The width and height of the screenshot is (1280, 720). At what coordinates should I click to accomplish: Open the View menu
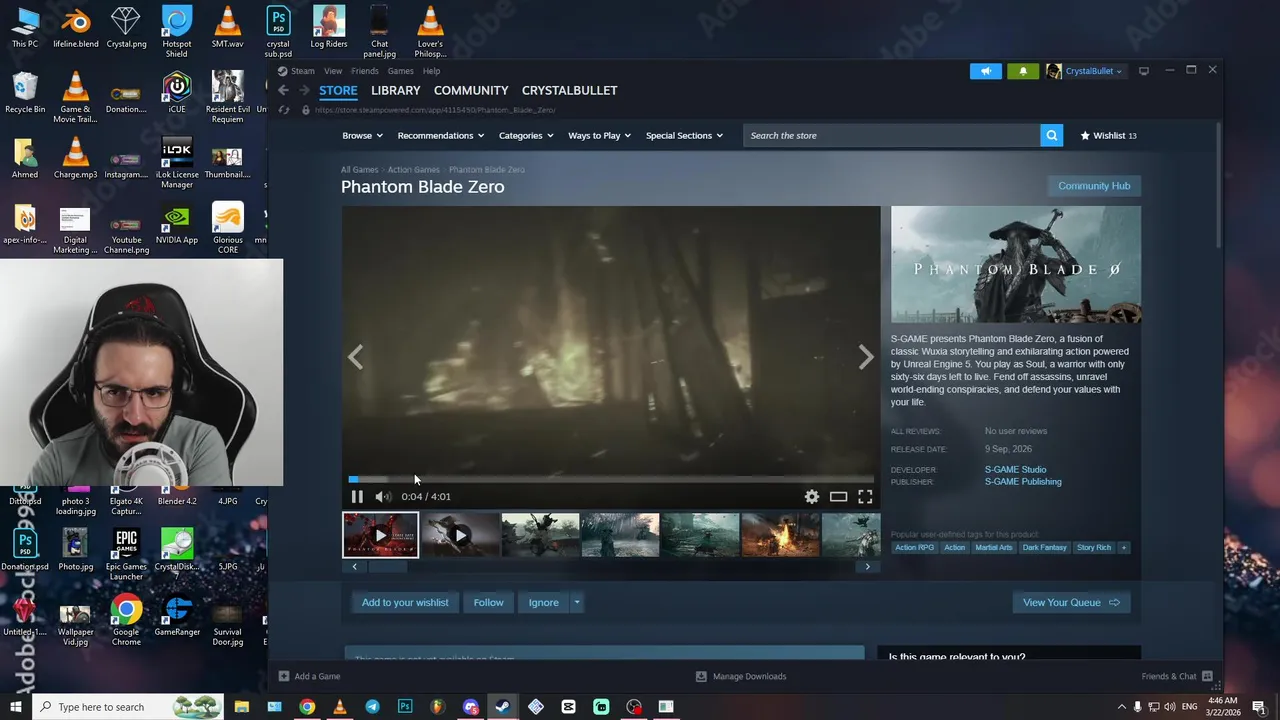coord(333,71)
